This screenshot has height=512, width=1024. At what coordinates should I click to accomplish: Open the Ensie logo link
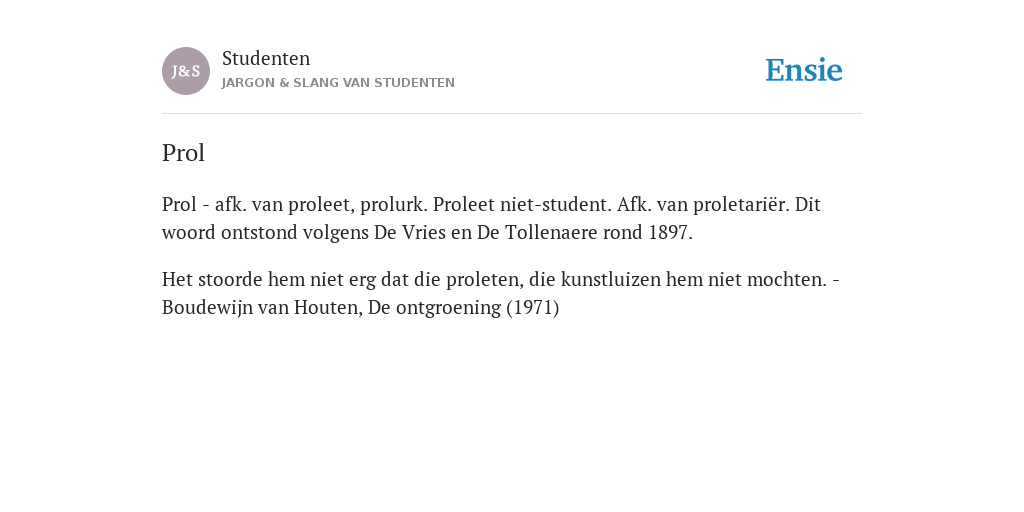tap(804, 70)
